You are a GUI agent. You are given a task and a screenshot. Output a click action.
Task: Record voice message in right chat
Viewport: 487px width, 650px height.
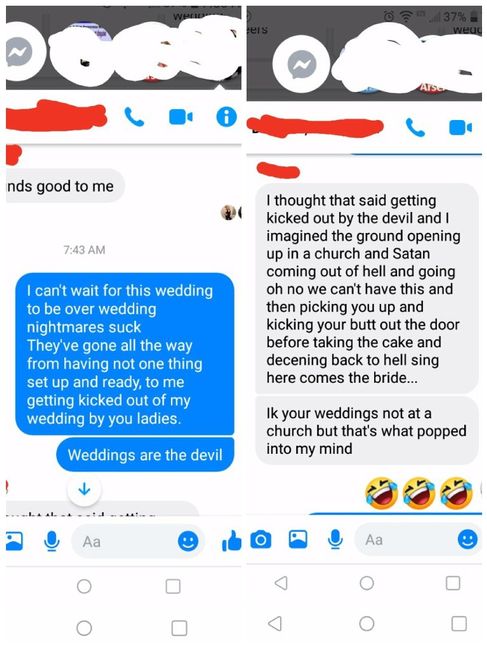tap(335, 539)
